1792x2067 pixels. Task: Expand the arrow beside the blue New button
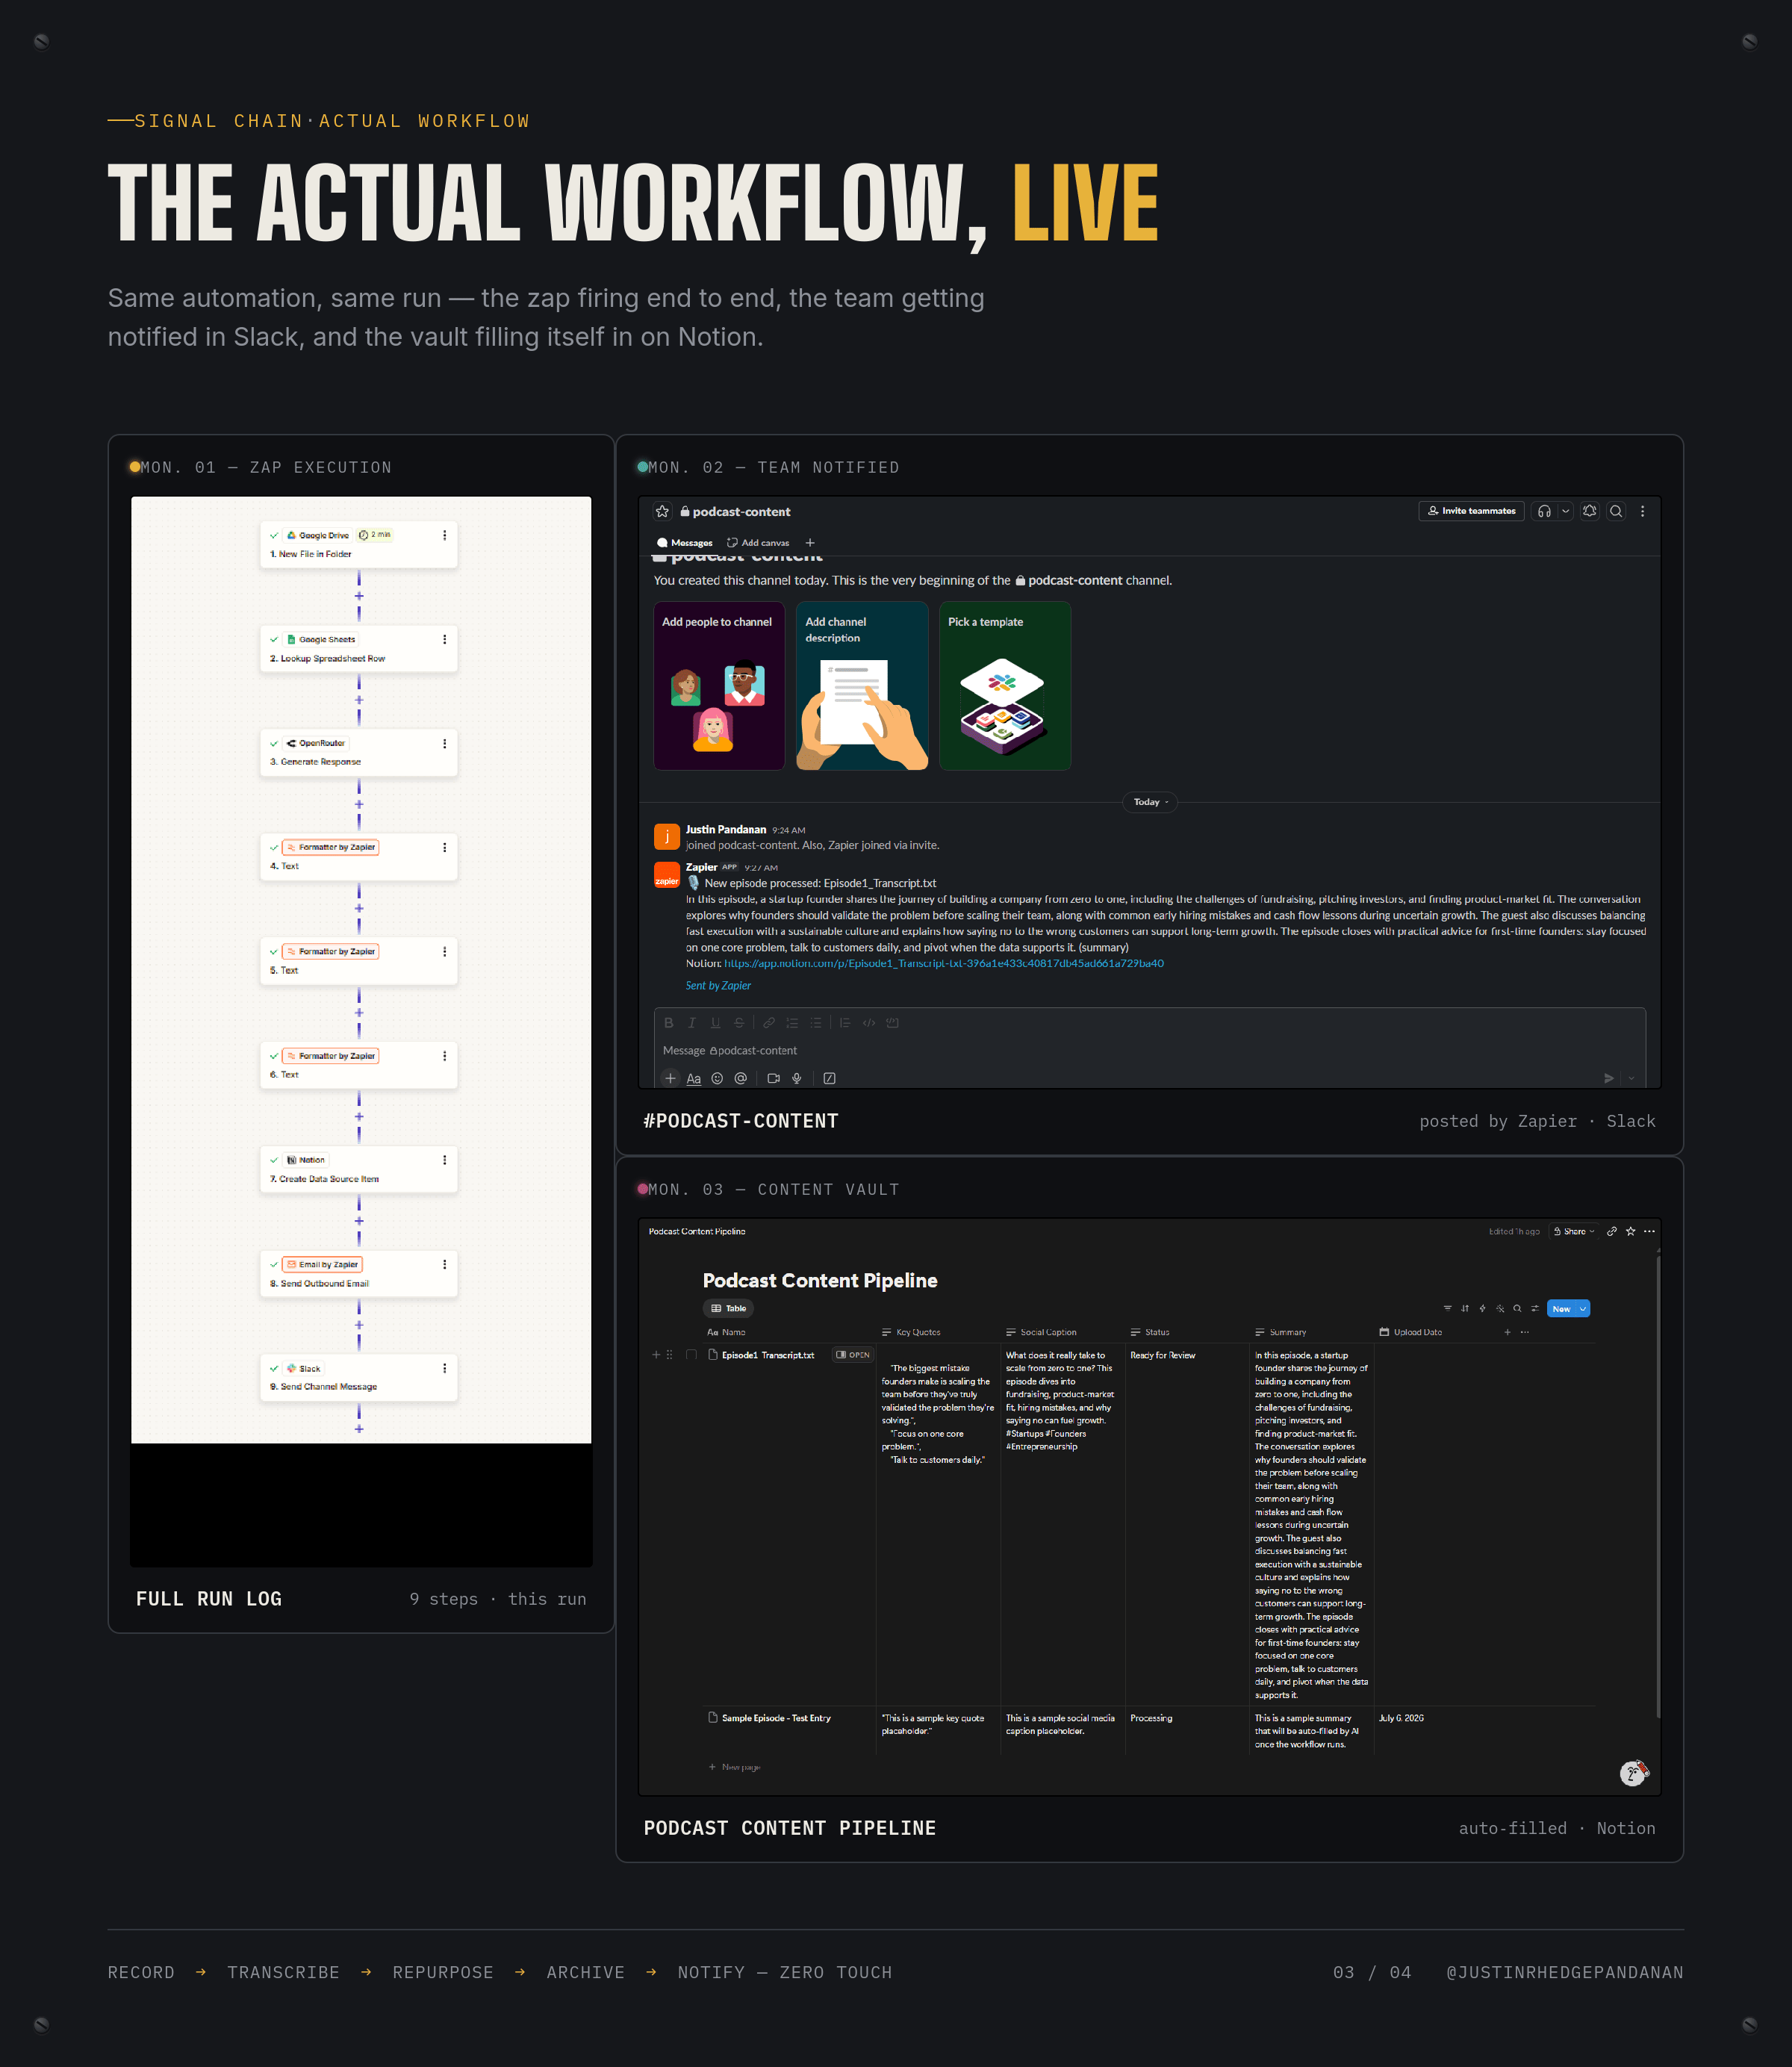pyautogui.click(x=1582, y=1308)
